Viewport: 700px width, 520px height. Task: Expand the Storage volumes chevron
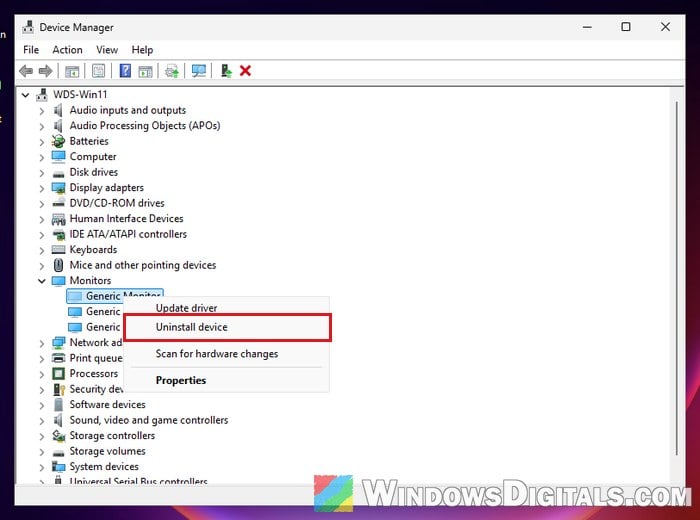[42, 451]
